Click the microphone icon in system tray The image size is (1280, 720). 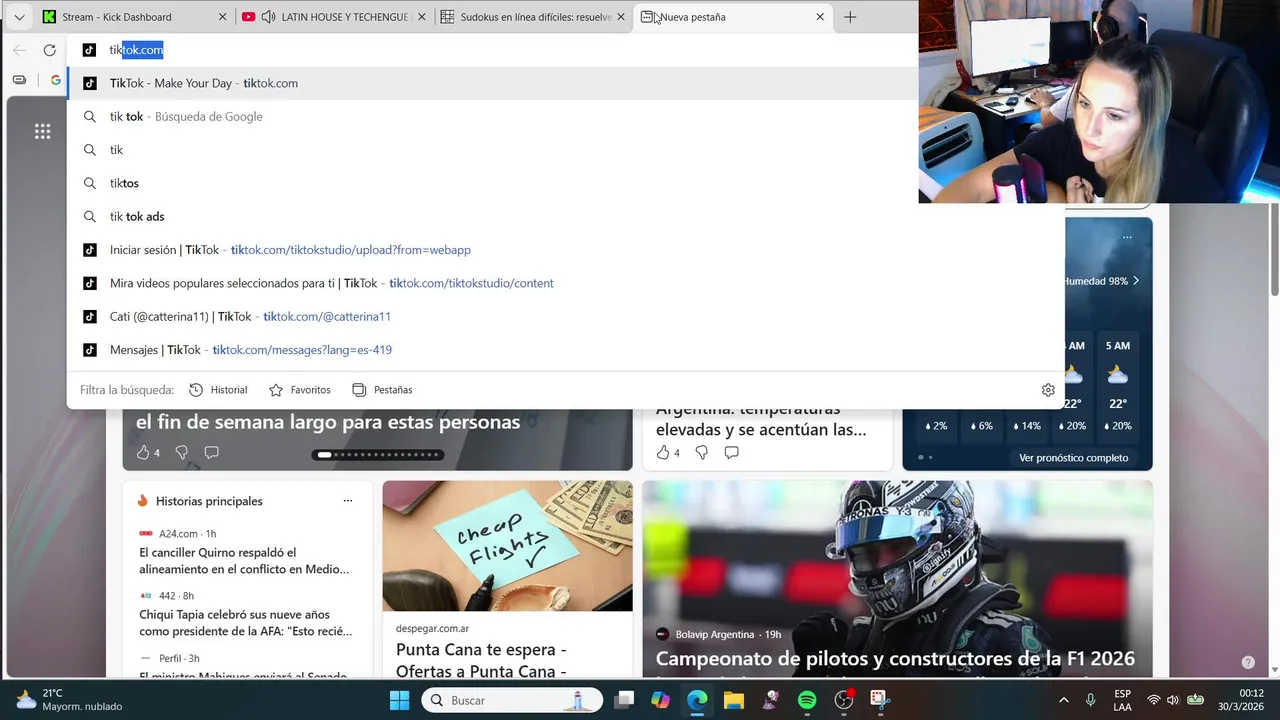[x=1091, y=700]
